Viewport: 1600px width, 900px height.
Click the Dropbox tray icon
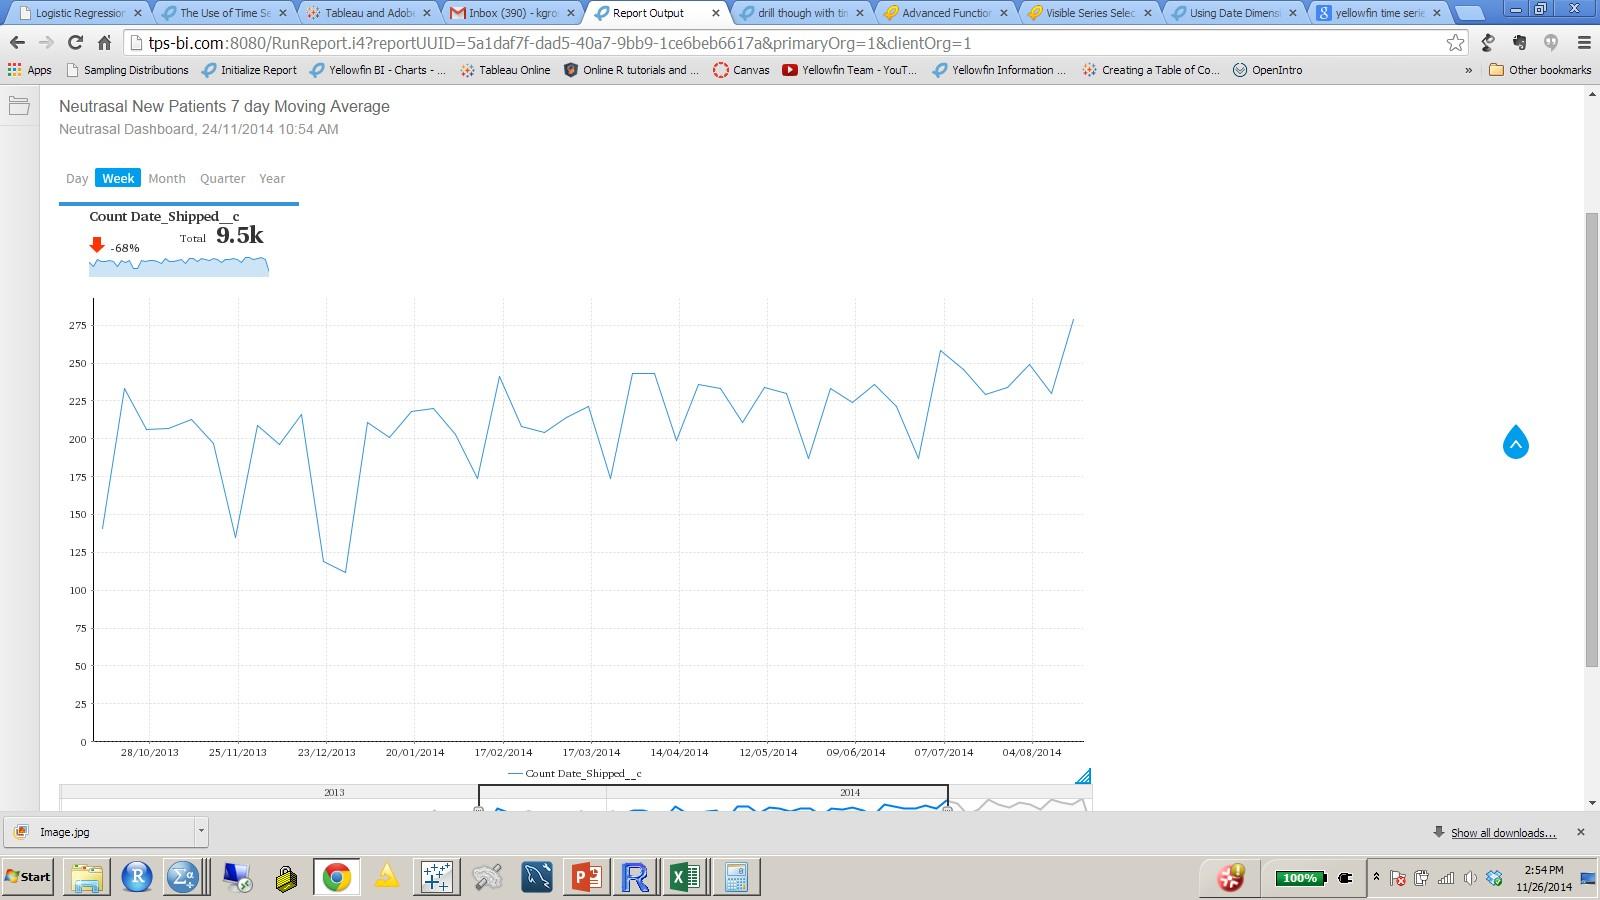(x=1494, y=878)
